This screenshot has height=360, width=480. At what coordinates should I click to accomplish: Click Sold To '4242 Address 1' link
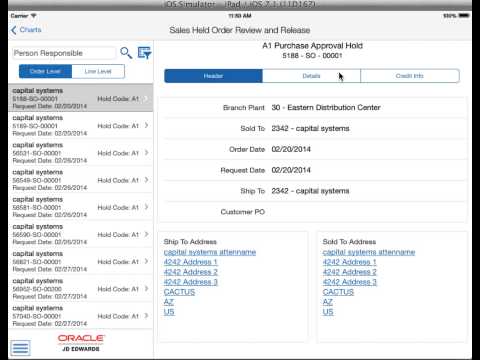(349, 262)
